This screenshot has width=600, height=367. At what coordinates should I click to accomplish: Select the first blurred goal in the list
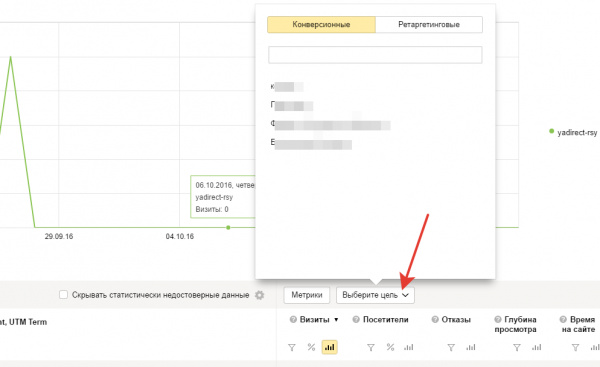[287, 87]
